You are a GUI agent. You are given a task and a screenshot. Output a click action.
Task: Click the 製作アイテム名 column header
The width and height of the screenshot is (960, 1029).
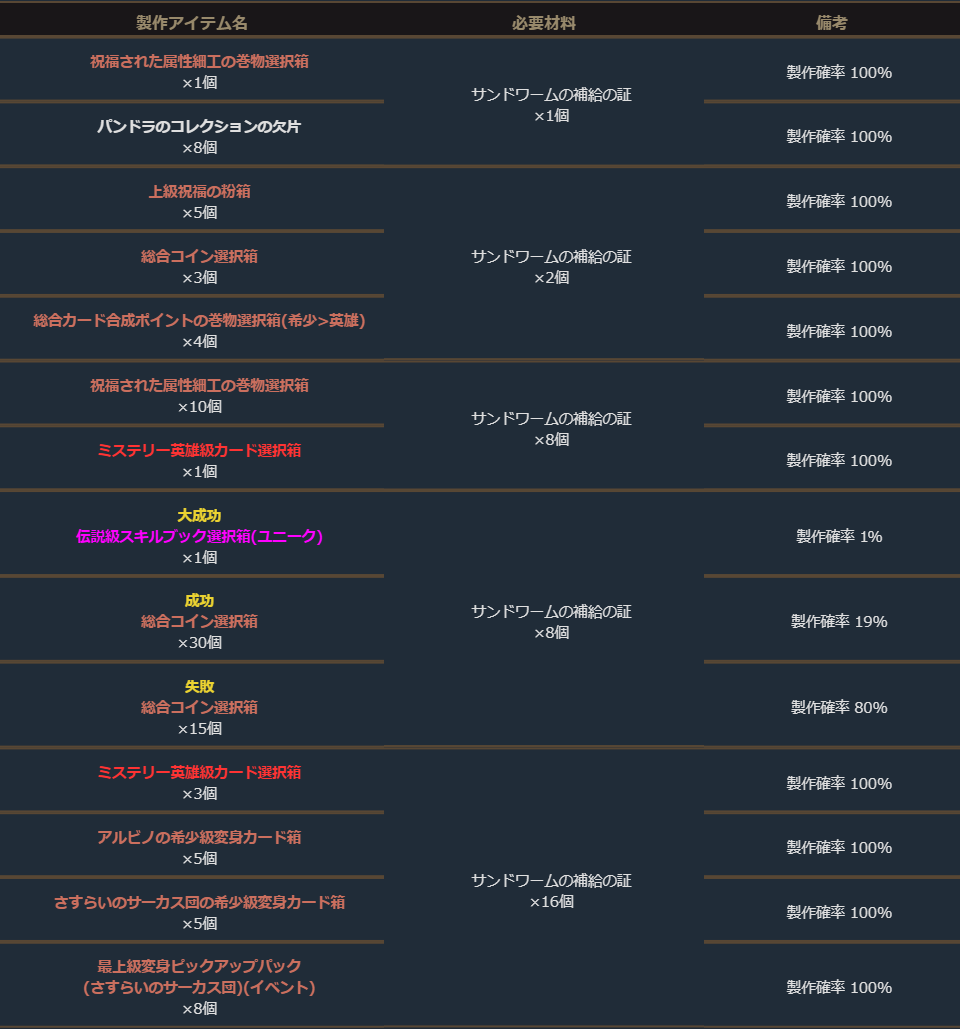[x=192, y=23]
